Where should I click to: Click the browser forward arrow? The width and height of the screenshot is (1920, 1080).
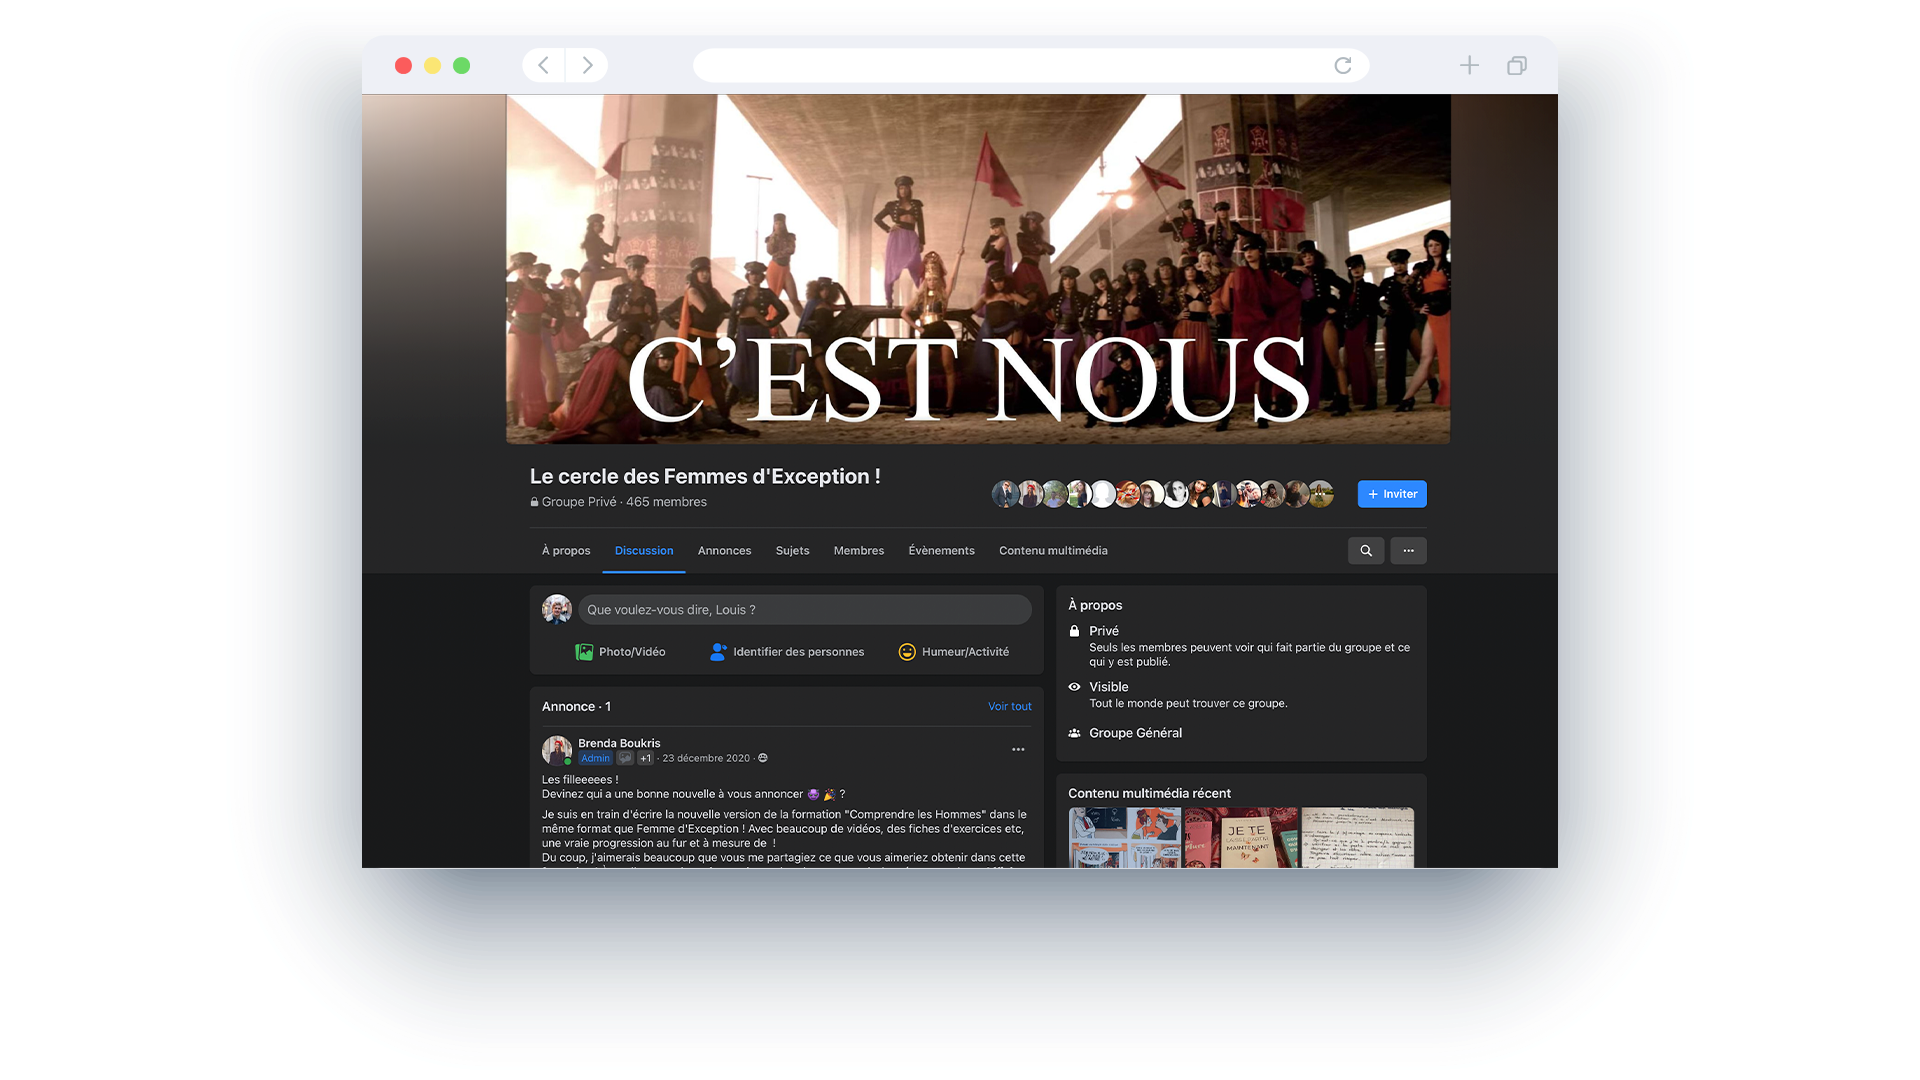(587, 66)
